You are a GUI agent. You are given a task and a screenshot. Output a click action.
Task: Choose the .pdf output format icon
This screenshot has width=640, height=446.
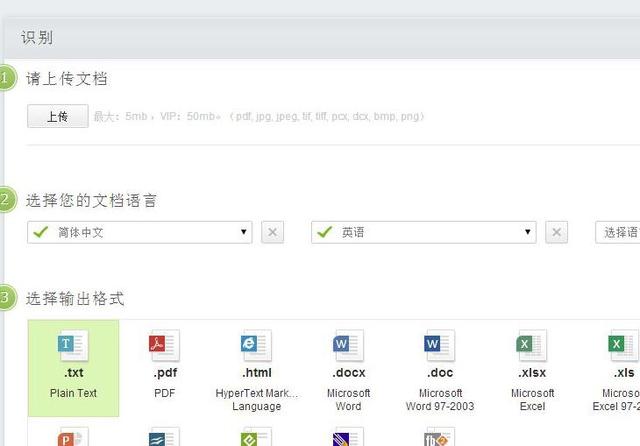point(164,345)
